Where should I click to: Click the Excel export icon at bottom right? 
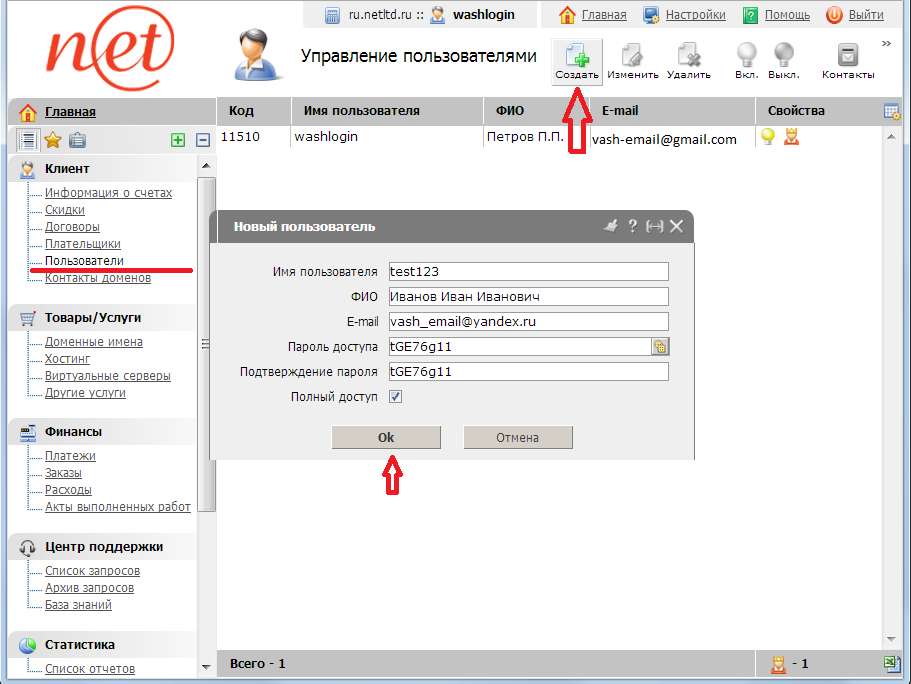pyautogui.click(x=892, y=664)
